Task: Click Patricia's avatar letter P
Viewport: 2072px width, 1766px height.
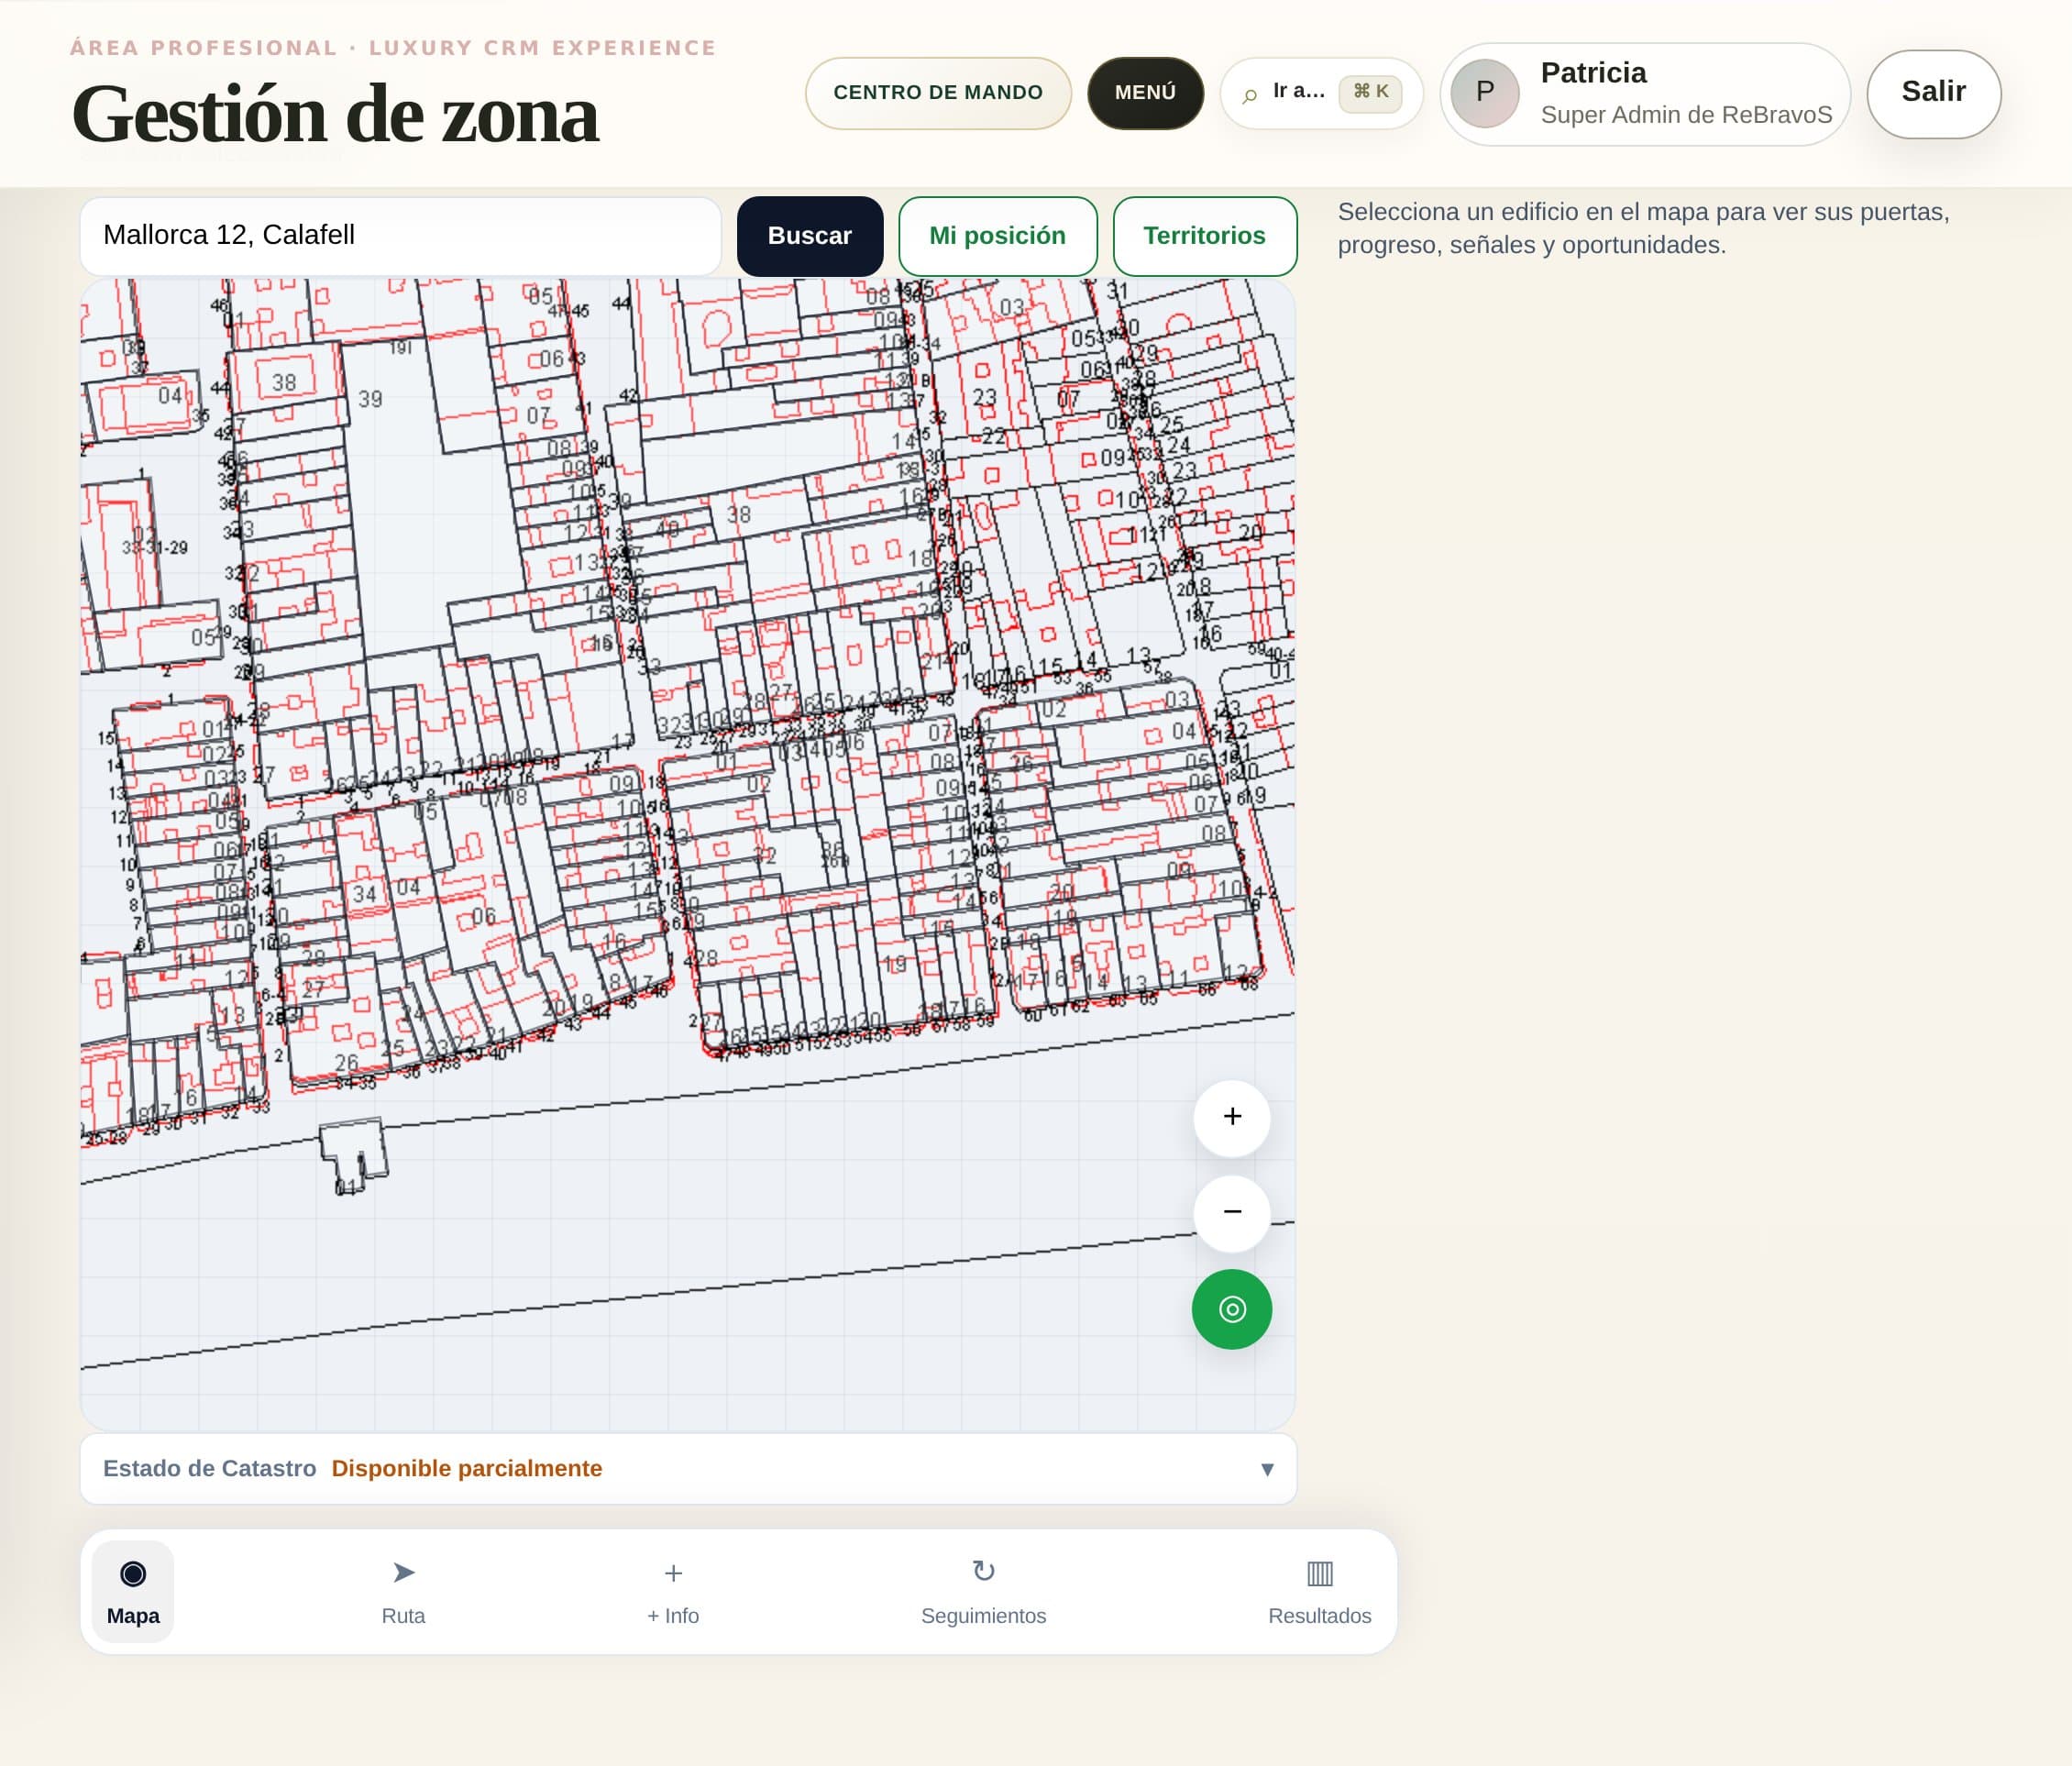Action: (1485, 92)
